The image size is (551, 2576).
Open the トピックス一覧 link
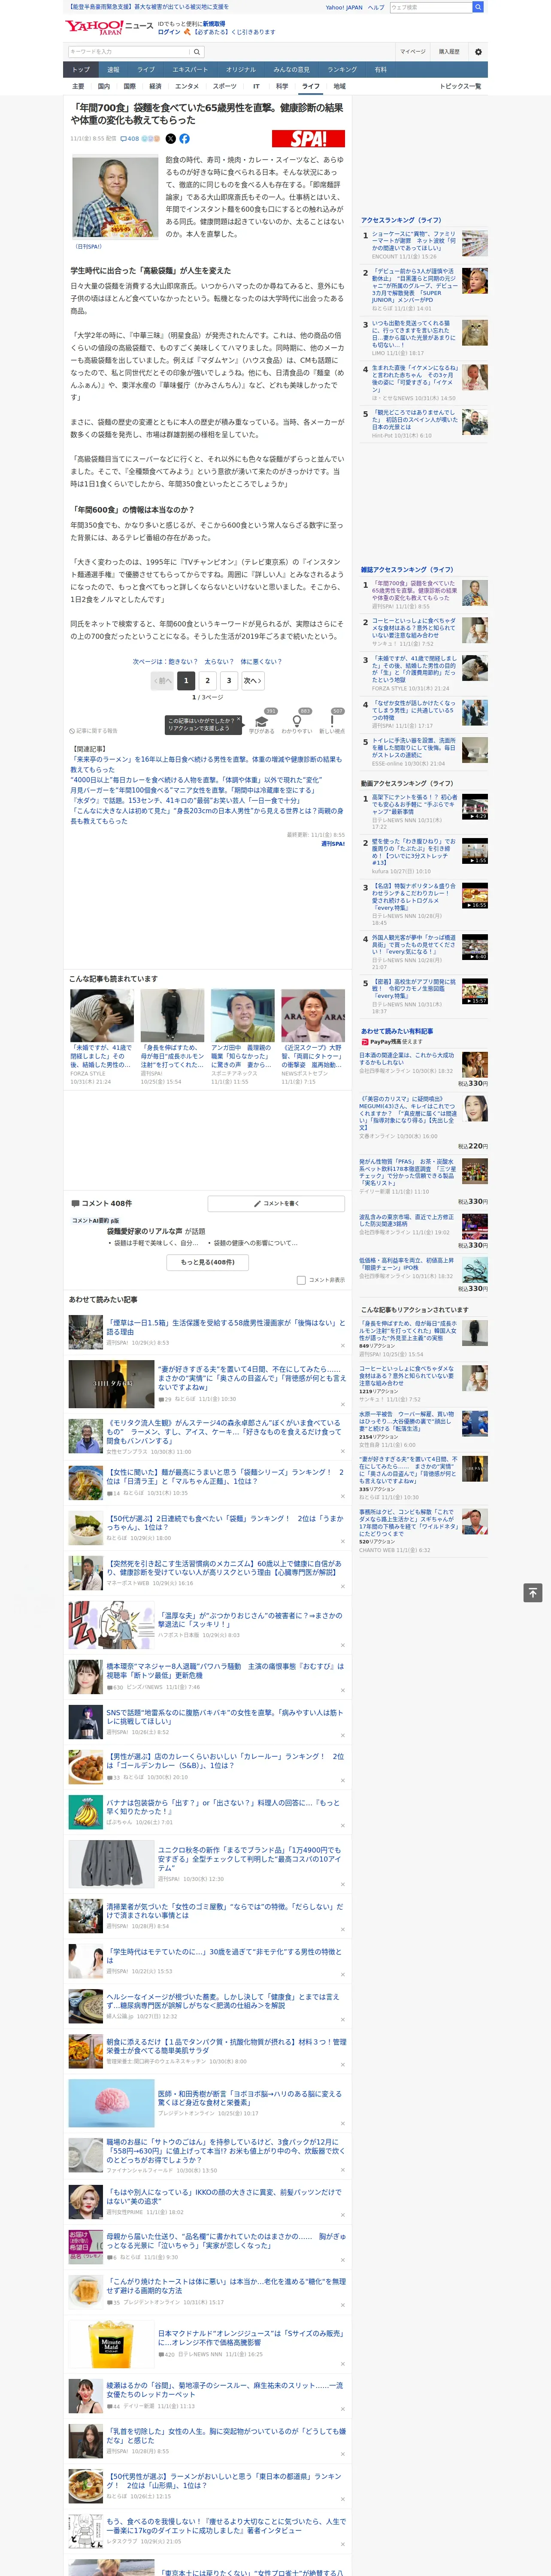tap(460, 86)
